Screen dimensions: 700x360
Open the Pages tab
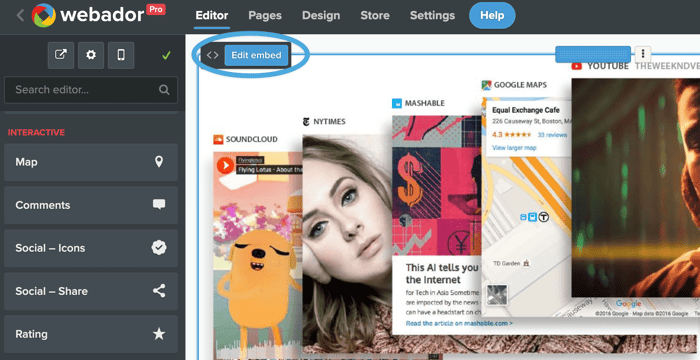(x=265, y=15)
